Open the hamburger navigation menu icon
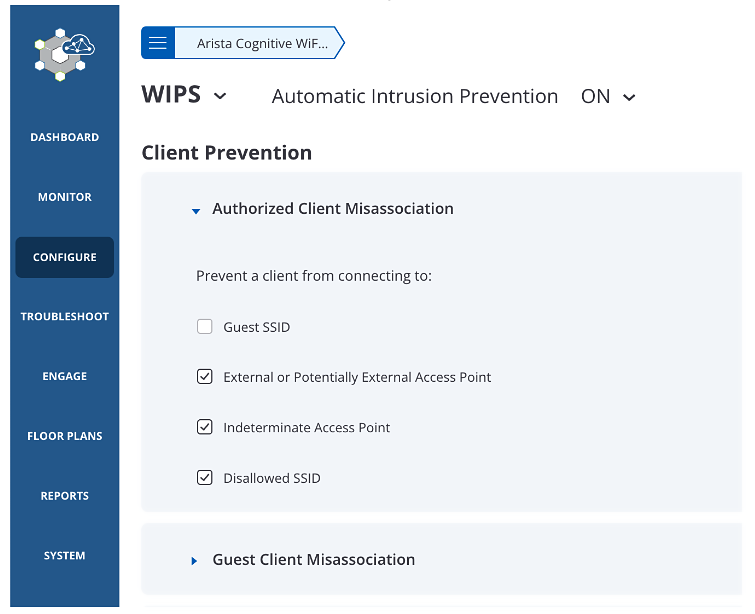Image resolution: width=755 pixels, height=614 pixels. click(x=158, y=43)
